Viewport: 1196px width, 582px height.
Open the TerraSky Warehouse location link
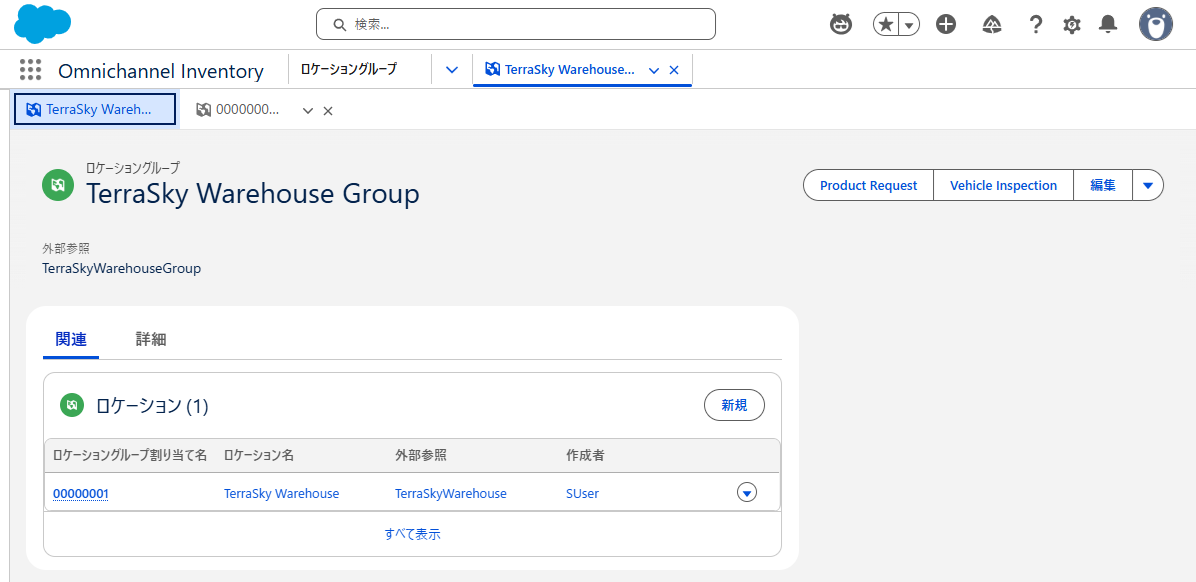[x=281, y=493]
